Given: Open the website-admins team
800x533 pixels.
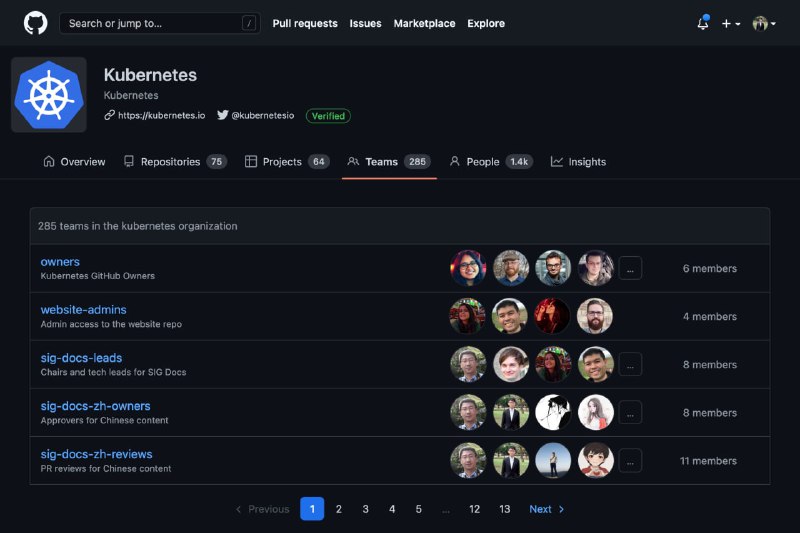Looking at the screenshot, I should tap(84, 310).
